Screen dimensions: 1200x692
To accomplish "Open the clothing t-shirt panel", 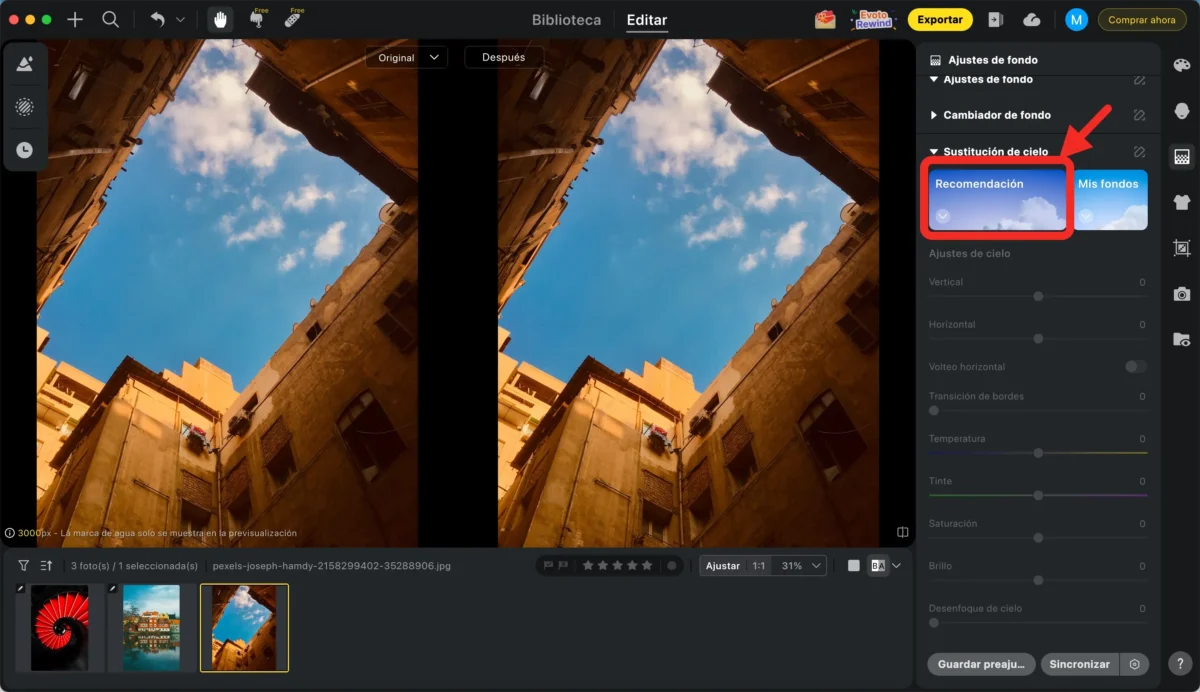I will click(x=1182, y=202).
